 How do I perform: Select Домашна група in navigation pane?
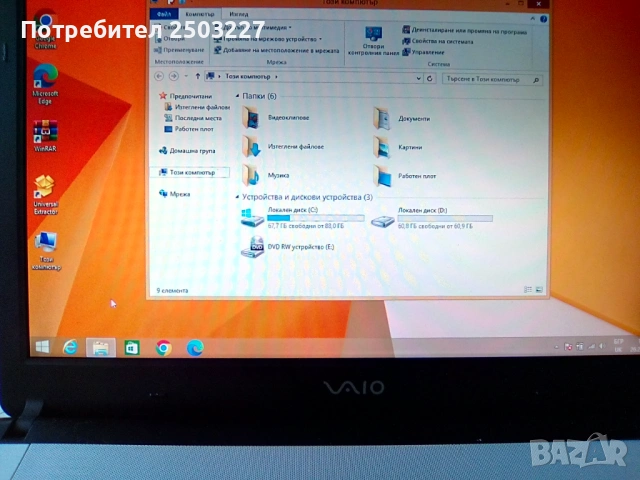(187, 151)
